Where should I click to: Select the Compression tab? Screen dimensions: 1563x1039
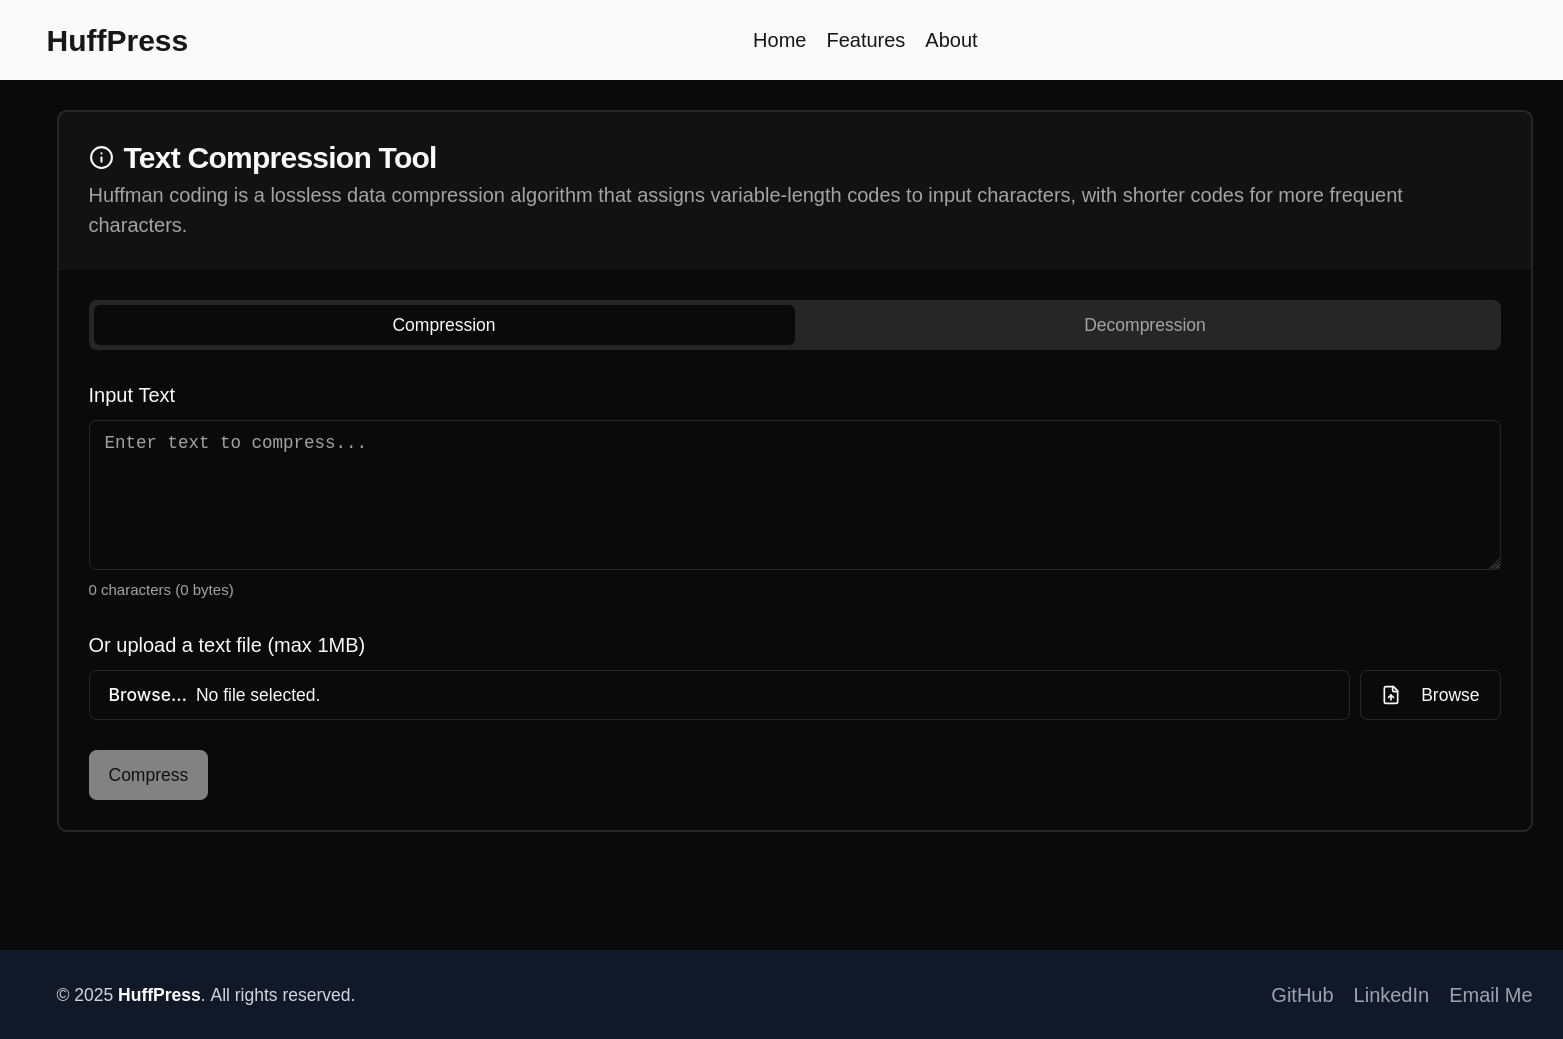coord(443,325)
